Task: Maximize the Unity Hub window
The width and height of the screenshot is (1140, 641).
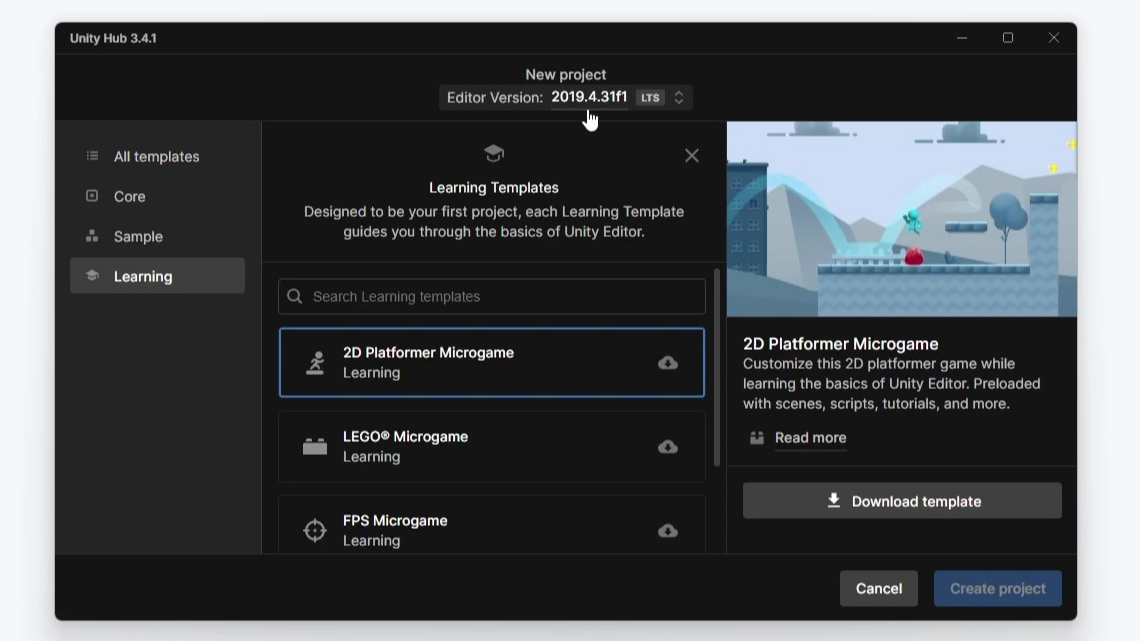Action: point(1008,38)
